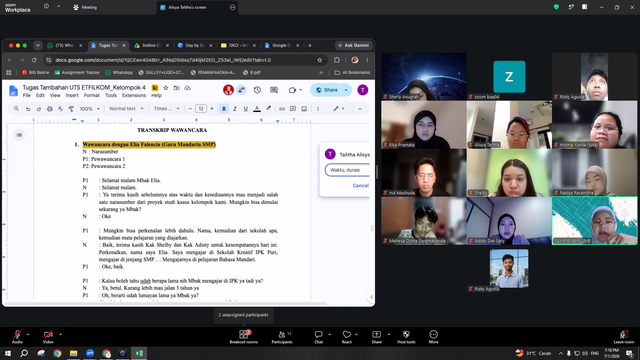
Task: Toggle Bold formatting
Action: (x=224, y=109)
